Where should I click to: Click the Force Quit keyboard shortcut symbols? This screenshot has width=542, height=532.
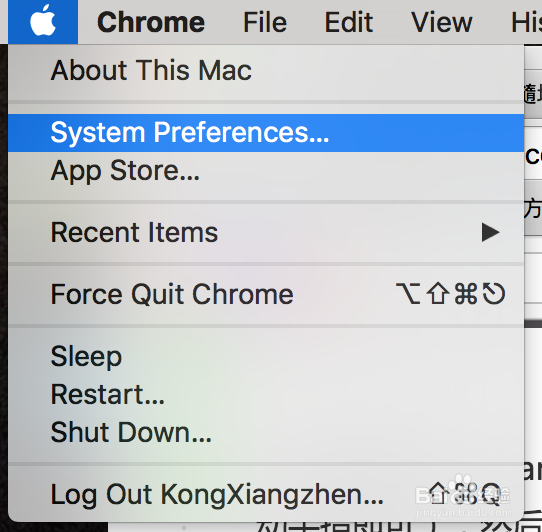click(451, 294)
